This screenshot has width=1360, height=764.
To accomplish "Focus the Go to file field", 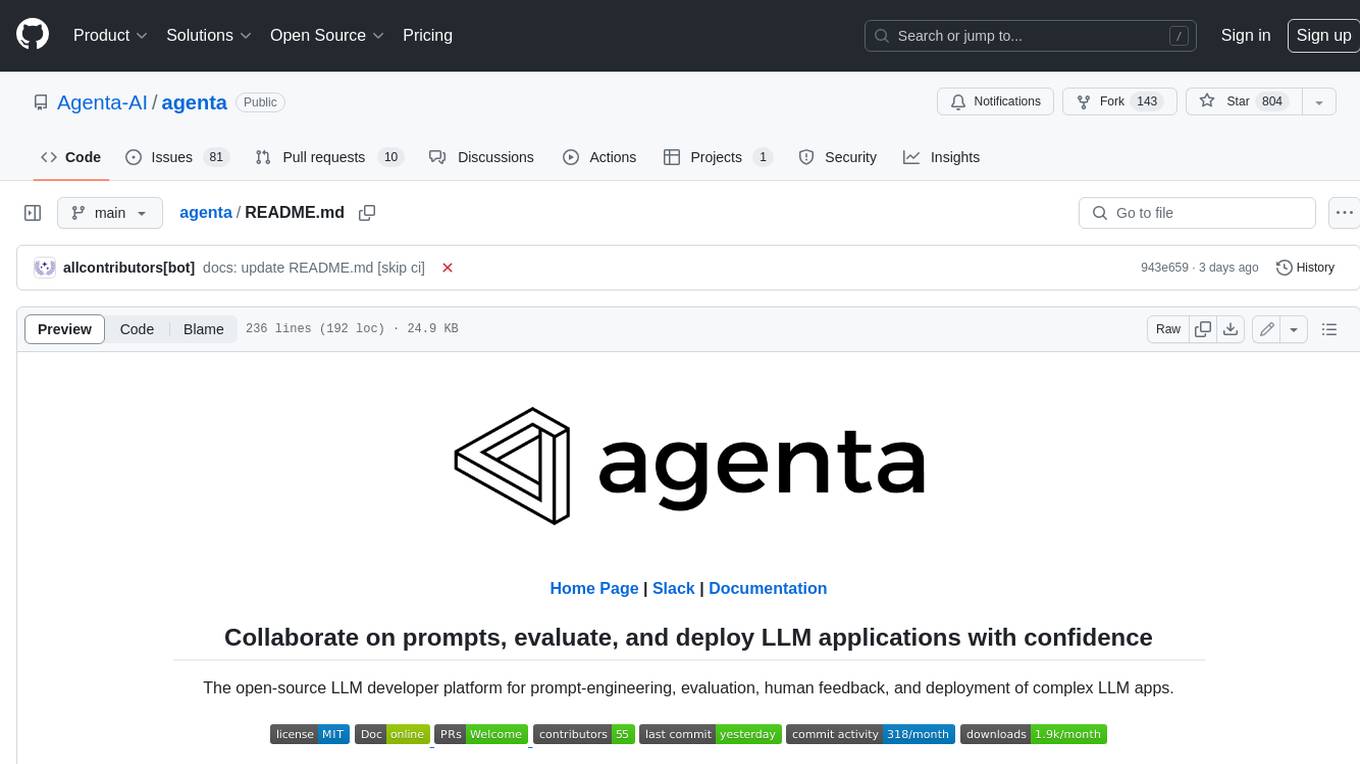I will click(x=1197, y=213).
